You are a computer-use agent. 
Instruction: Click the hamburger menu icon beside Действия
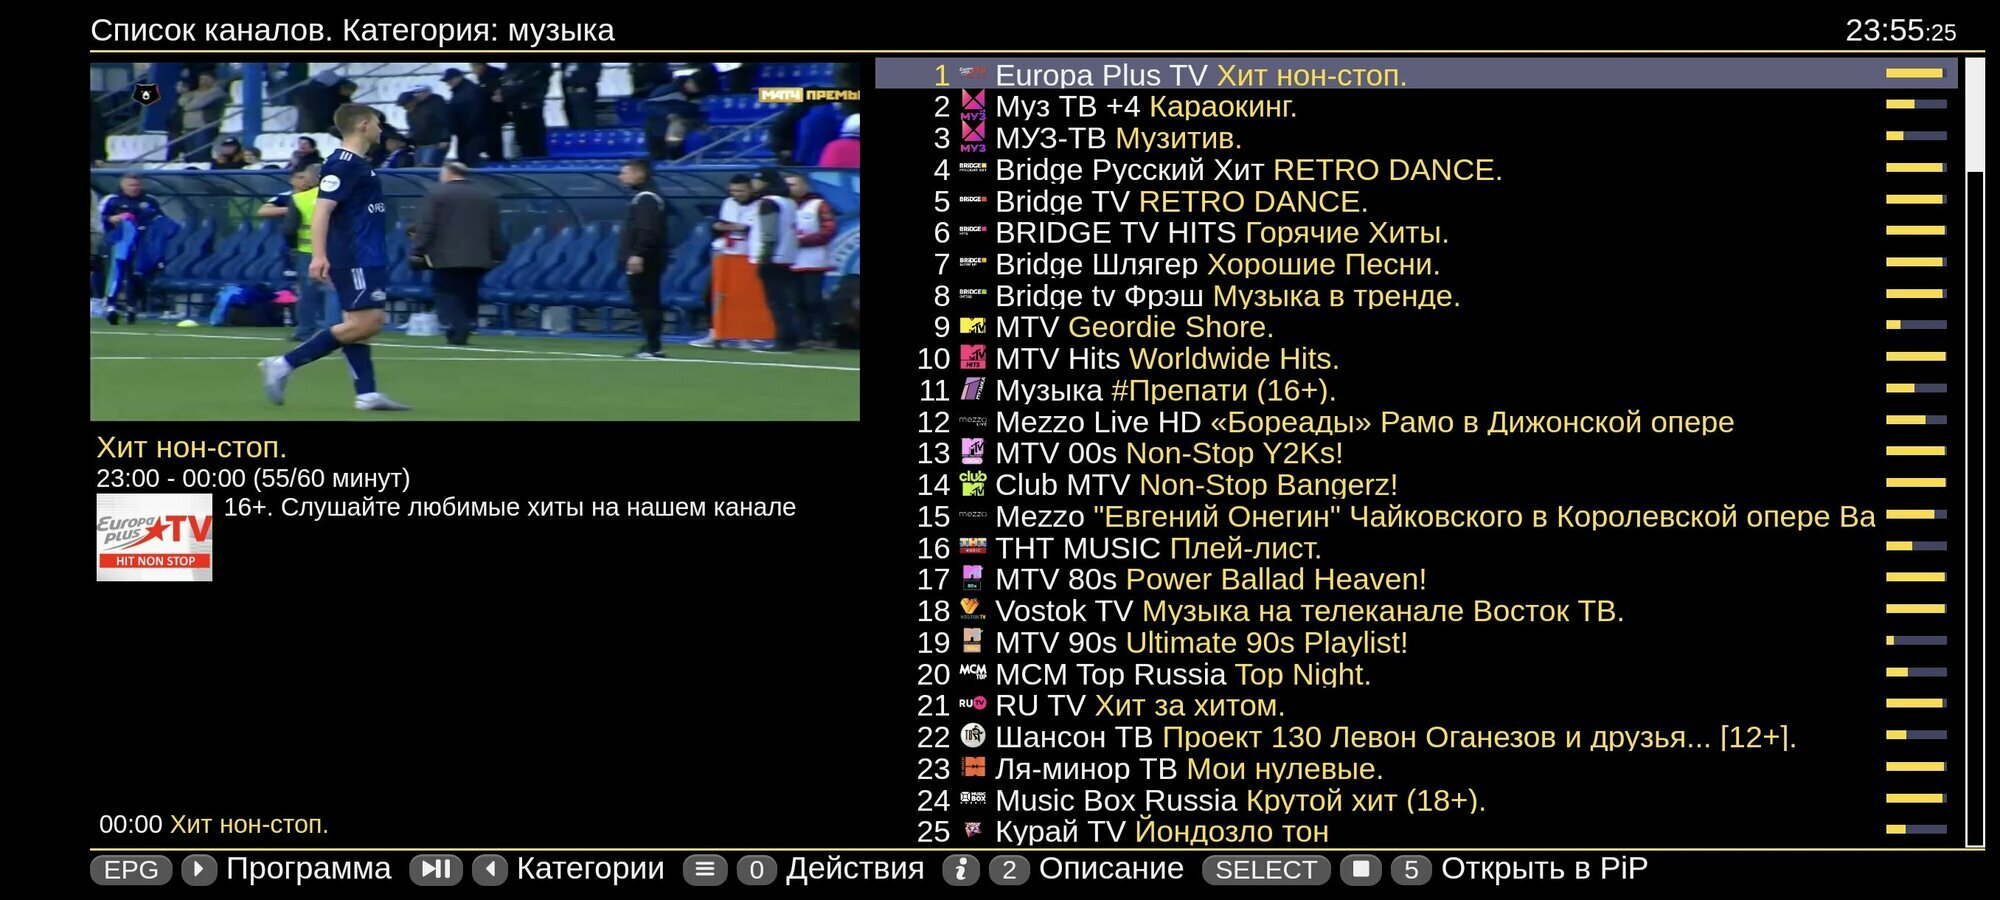[705, 870]
